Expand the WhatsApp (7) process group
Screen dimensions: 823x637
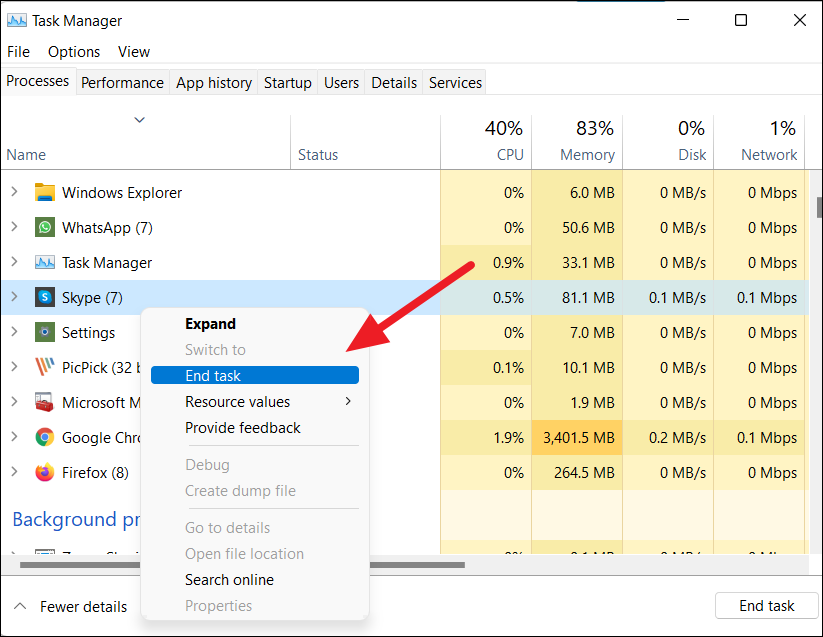pos(15,227)
